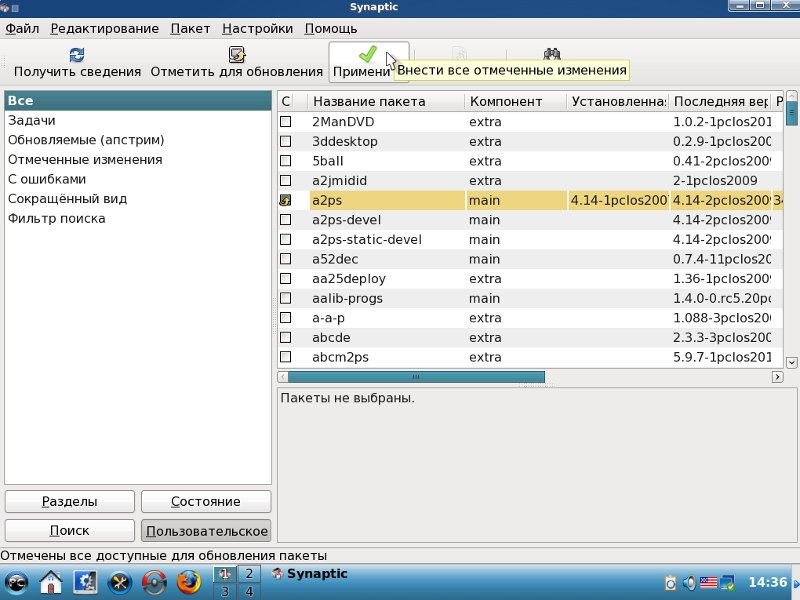Image resolution: width=800 pixels, height=600 pixels.
Task: Open the PCLinuxOS start menu icon
Action: pos(17,582)
